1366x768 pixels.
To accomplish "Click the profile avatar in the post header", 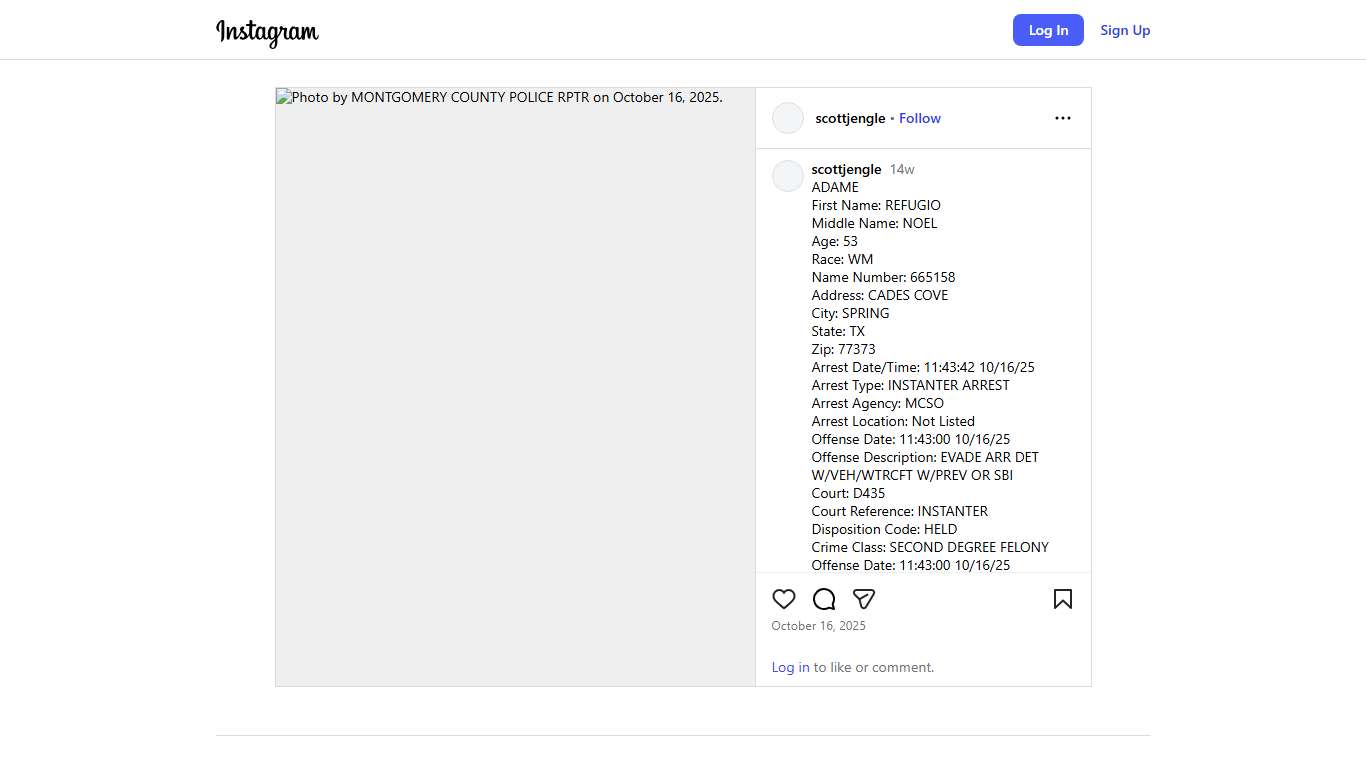I will (x=788, y=118).
